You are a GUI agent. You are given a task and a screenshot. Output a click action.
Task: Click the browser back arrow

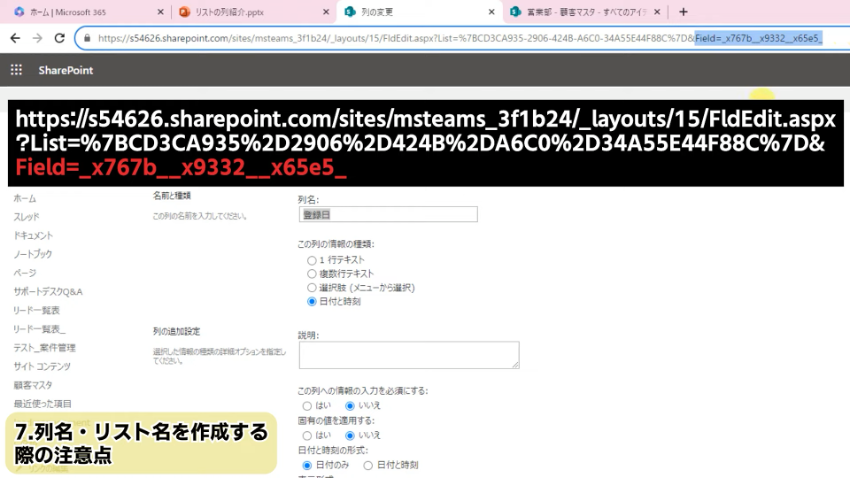pos(15,38)
